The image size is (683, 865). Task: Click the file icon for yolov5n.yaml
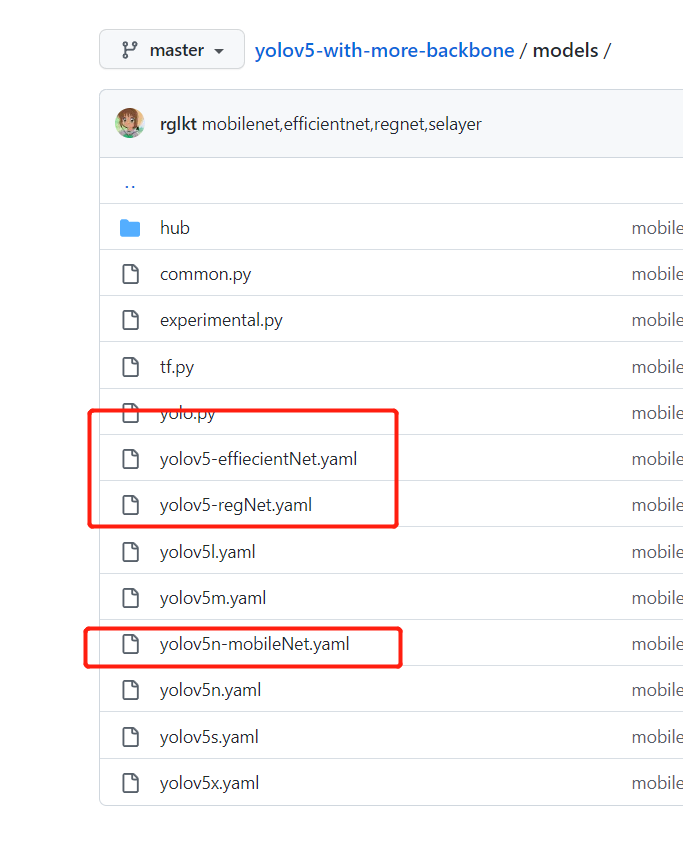tap(131, 690)
